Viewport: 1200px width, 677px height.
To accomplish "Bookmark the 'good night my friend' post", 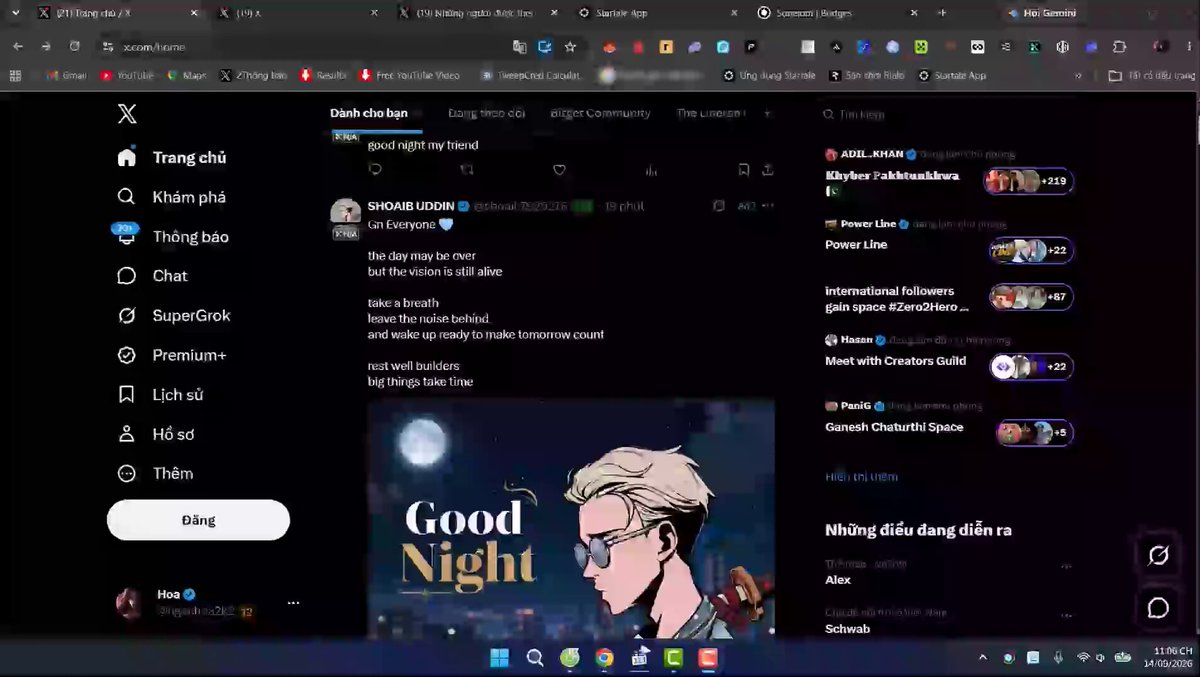I will pyautogui.click(x=743, y=170).
